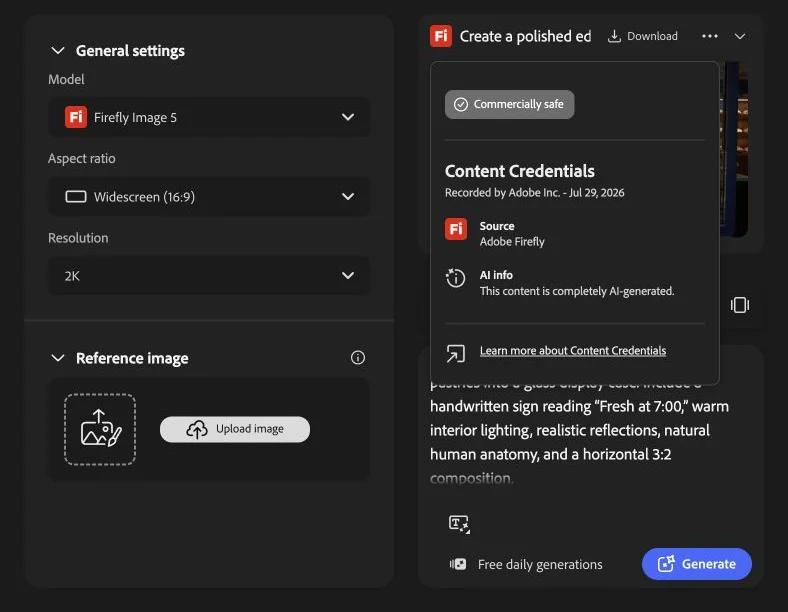Open the three-dots more options menu
Image resolution: width=788 pixels, height=612 pixels.
(x=710, y=36)
